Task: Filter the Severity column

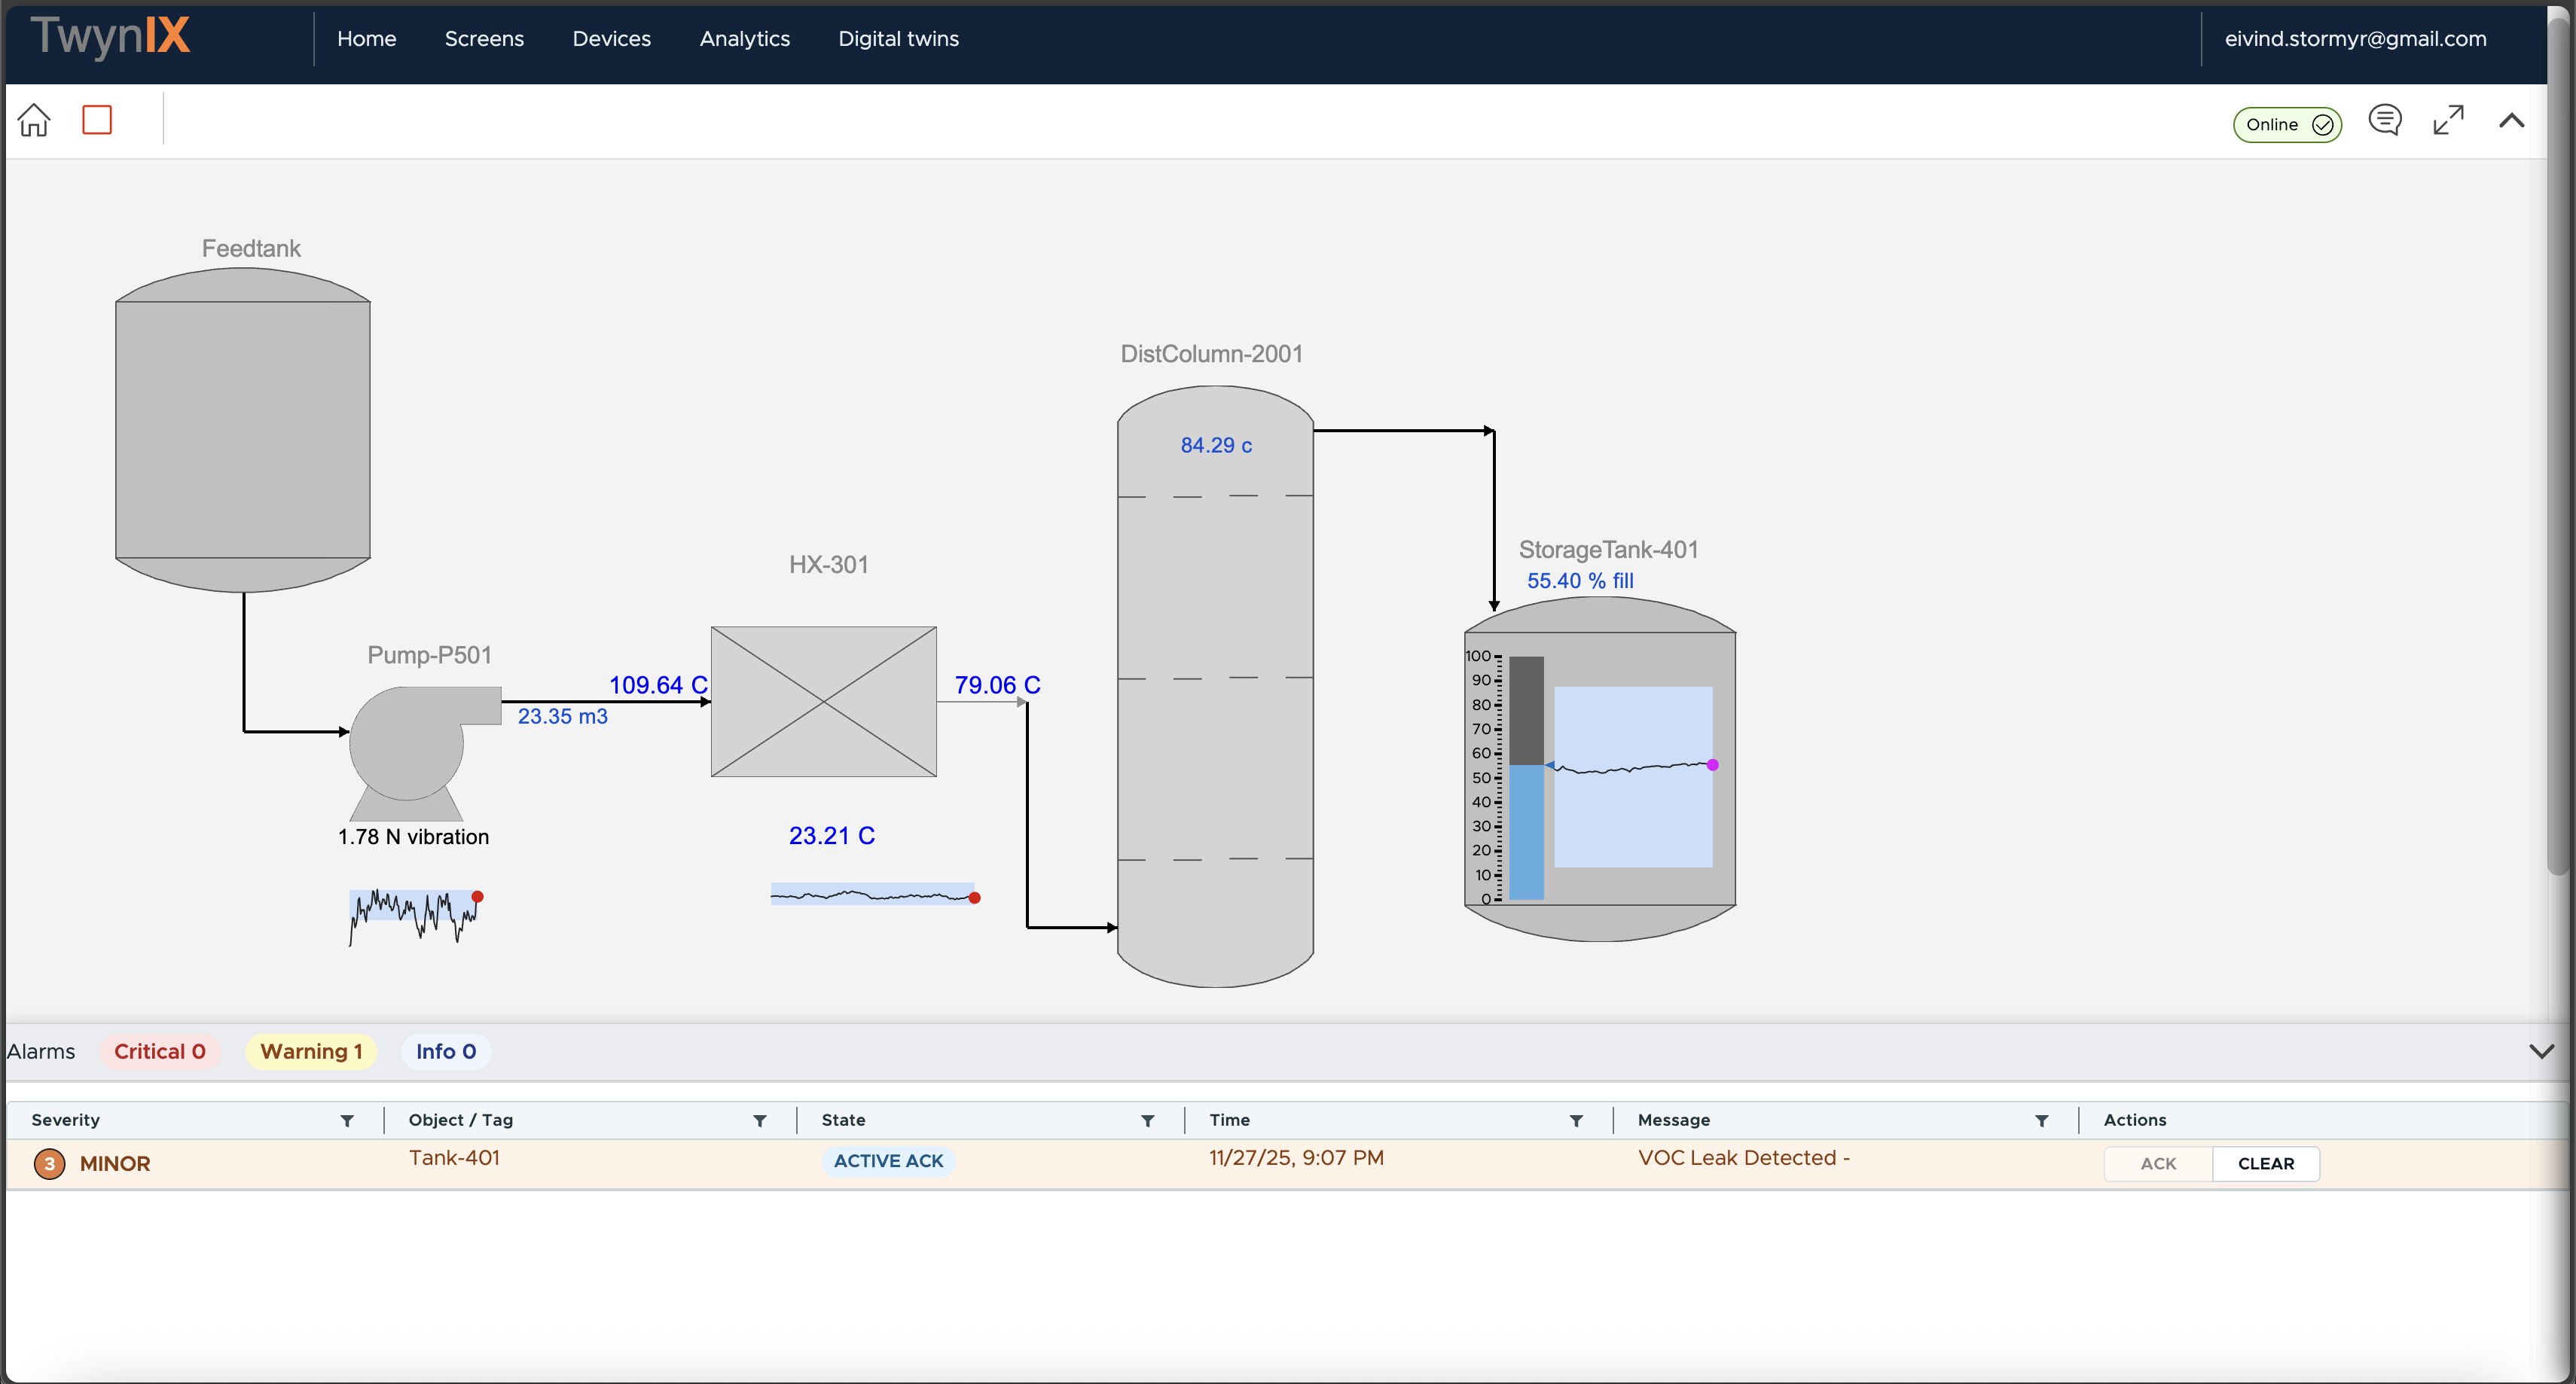Action: [x=347, y=1120]
